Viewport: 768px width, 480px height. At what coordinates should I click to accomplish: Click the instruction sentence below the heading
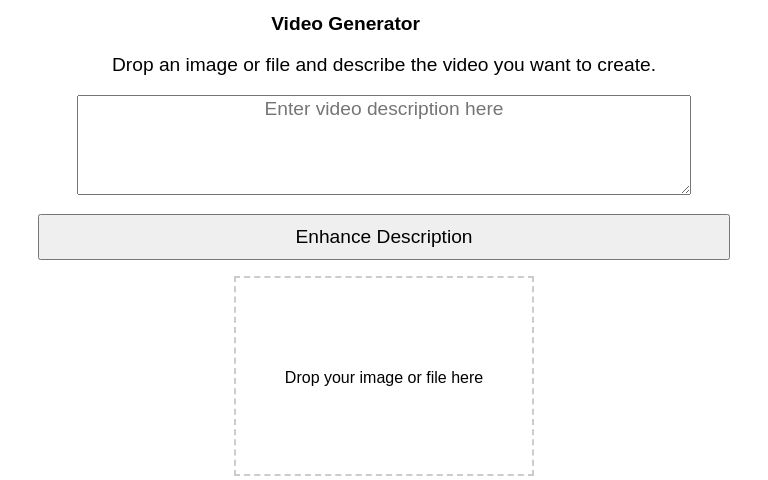pyautogui.click(x=384, y=65)
